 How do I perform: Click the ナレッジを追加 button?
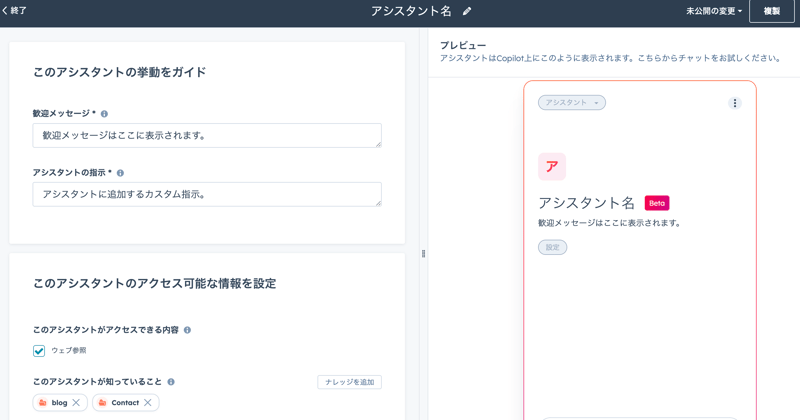(x=349, y=382)
